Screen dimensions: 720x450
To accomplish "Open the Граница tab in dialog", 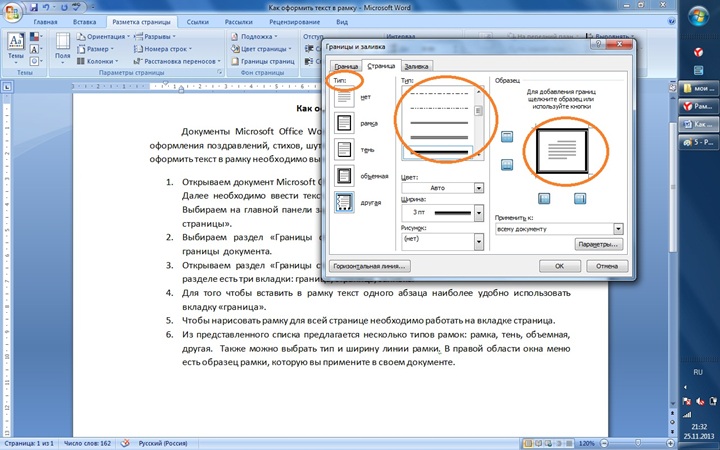I will coord(346,66).
